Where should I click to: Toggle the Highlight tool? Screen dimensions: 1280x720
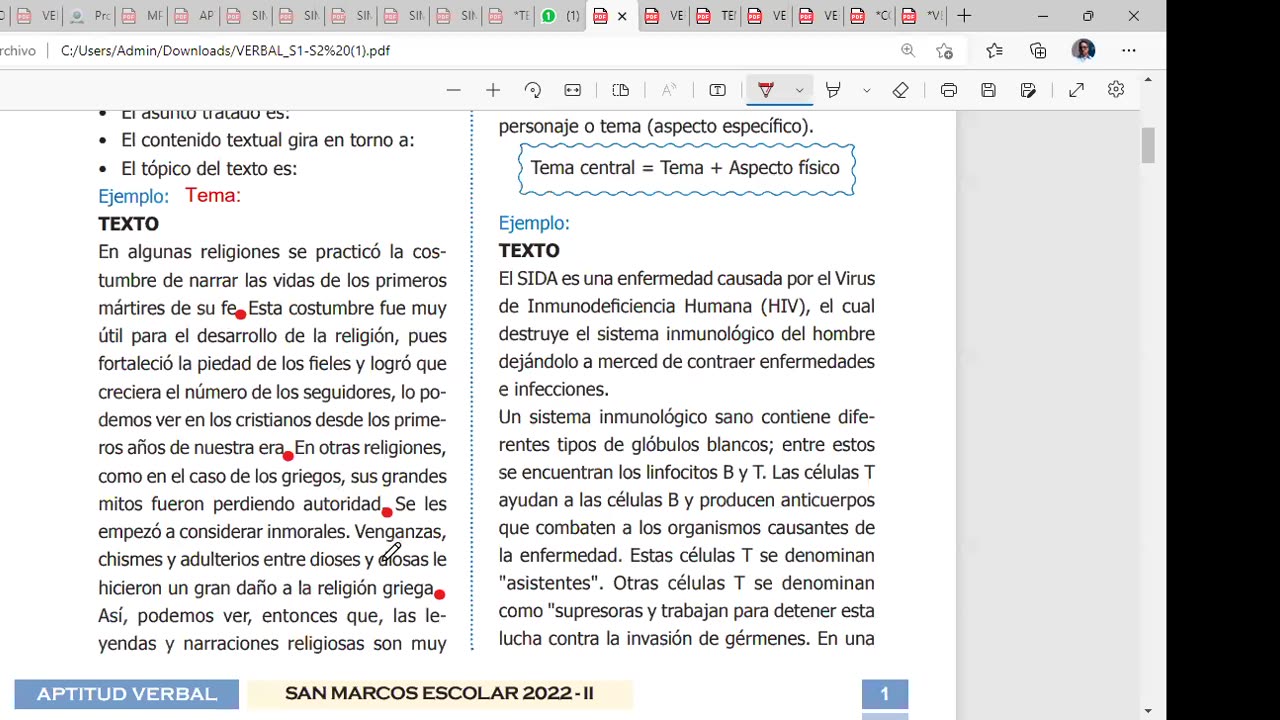(x=833, y=90)
